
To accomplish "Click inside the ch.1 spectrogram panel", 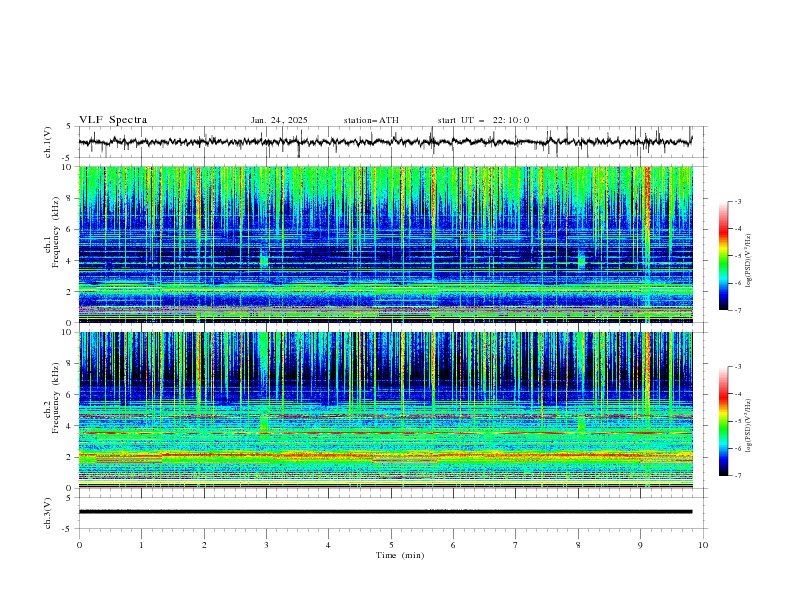I will pyautogui.click(x=385, y=244).
